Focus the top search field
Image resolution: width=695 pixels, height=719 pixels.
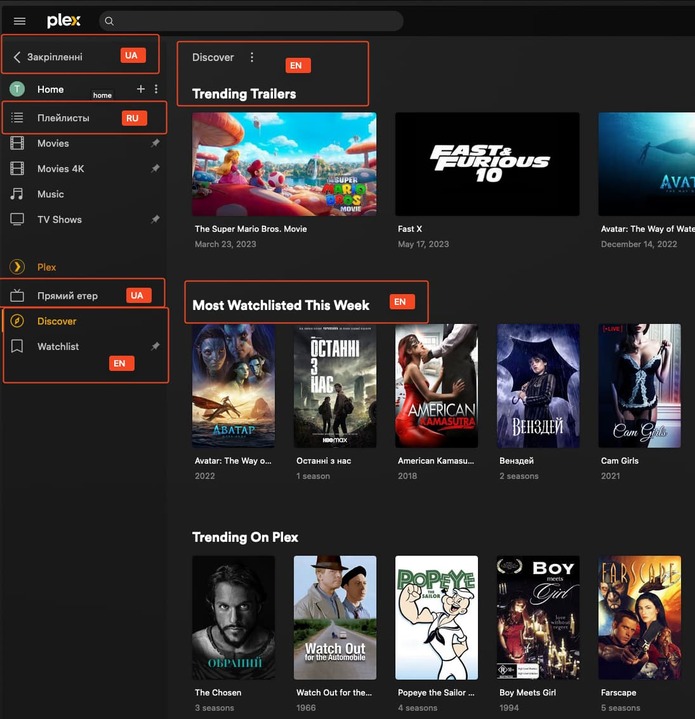click(251, 21)
